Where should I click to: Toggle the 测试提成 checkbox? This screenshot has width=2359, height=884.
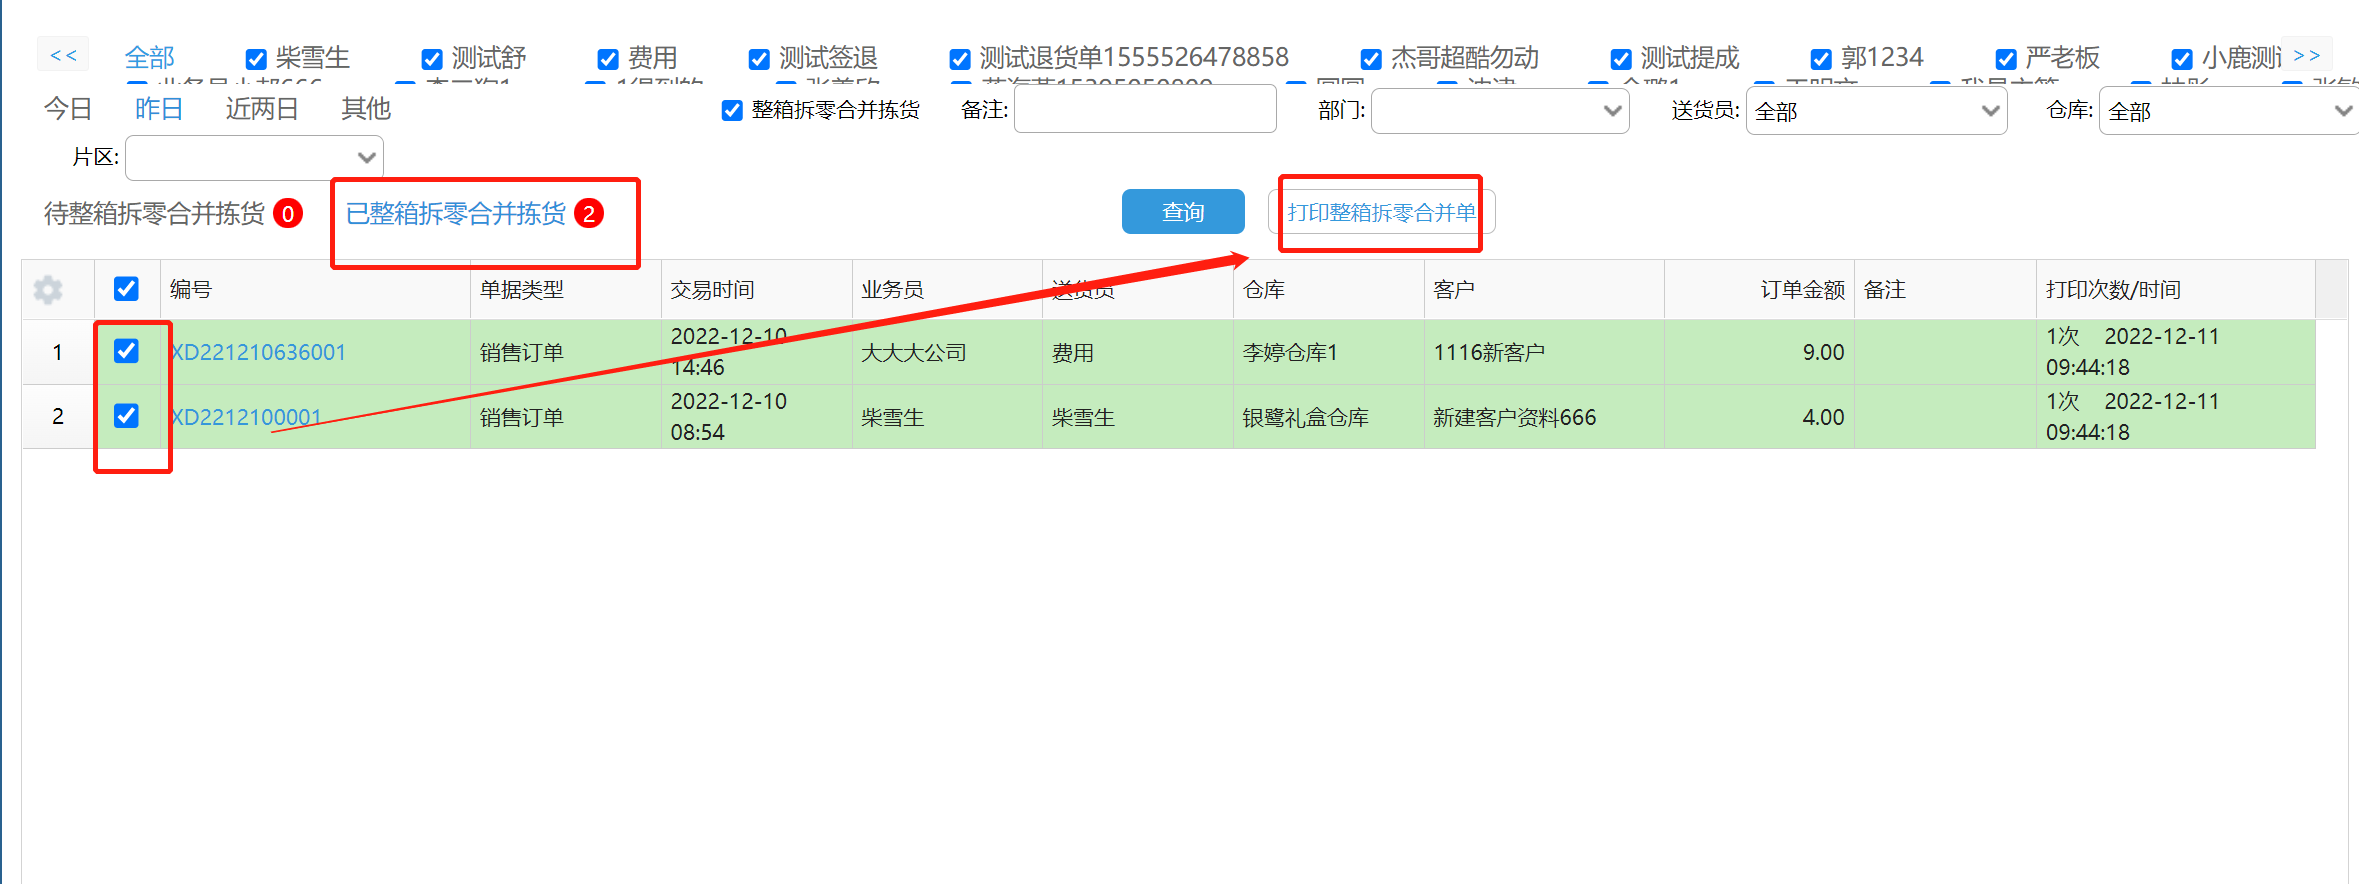(1621, 59)
